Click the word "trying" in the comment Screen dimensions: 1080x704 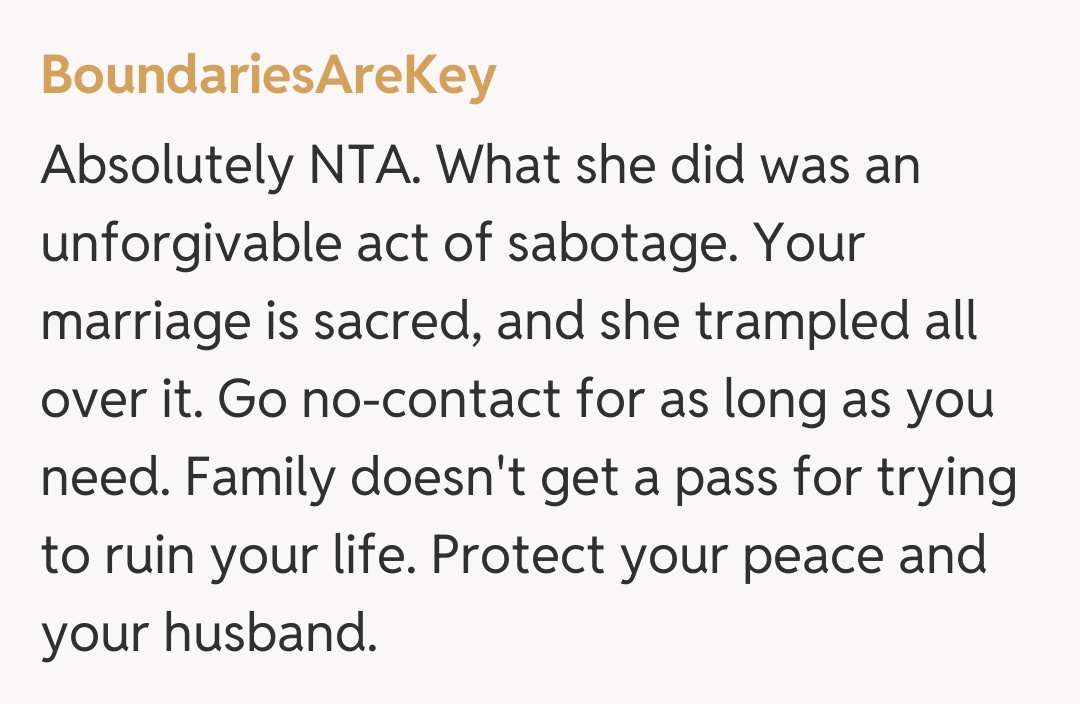coord(946,478)
